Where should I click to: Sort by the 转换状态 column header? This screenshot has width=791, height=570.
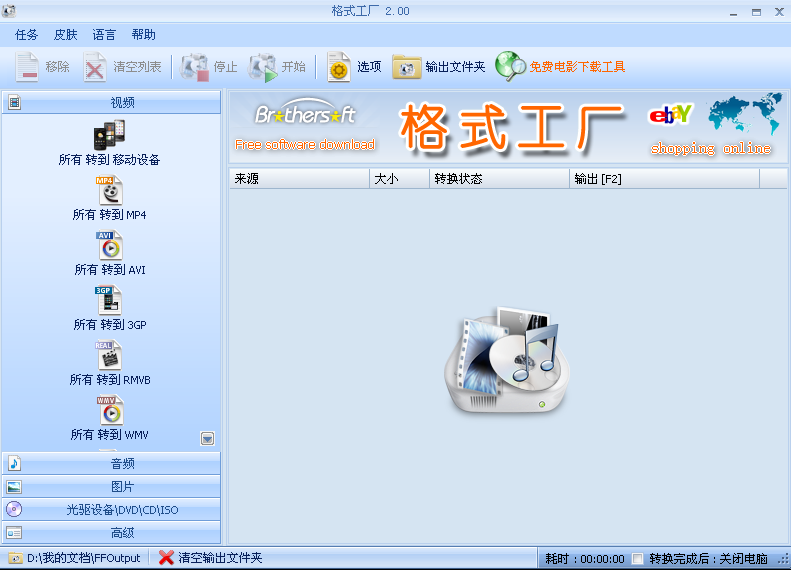[x=499, y=179]
